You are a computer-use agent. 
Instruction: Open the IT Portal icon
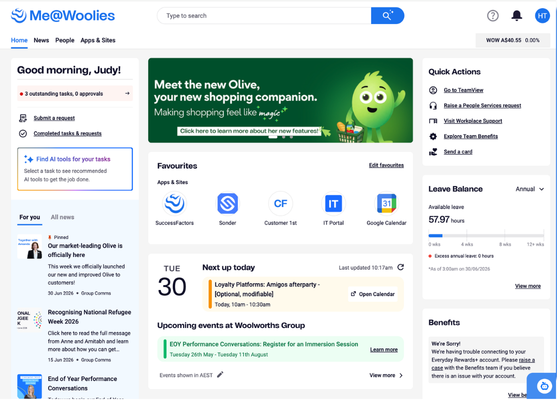coord(333,204)
